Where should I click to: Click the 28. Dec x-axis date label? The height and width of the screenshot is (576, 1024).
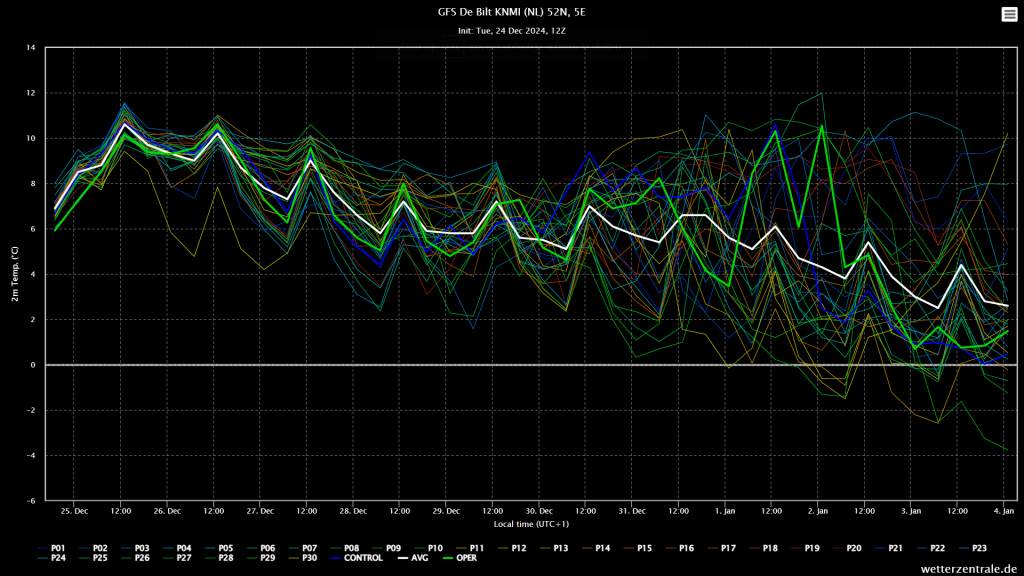(353, 511)
